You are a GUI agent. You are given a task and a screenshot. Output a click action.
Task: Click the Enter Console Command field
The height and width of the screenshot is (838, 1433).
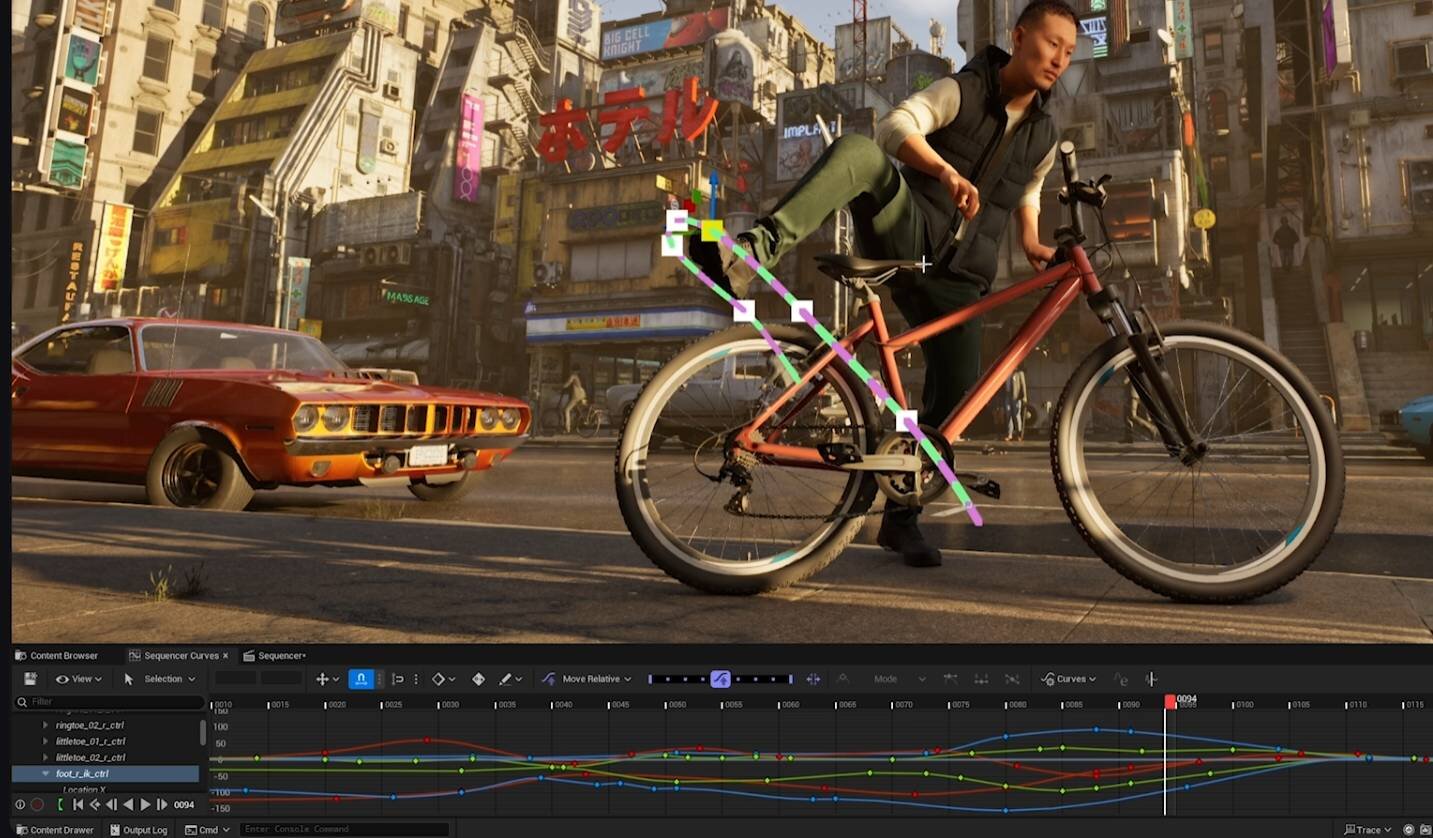pos(343,830)
